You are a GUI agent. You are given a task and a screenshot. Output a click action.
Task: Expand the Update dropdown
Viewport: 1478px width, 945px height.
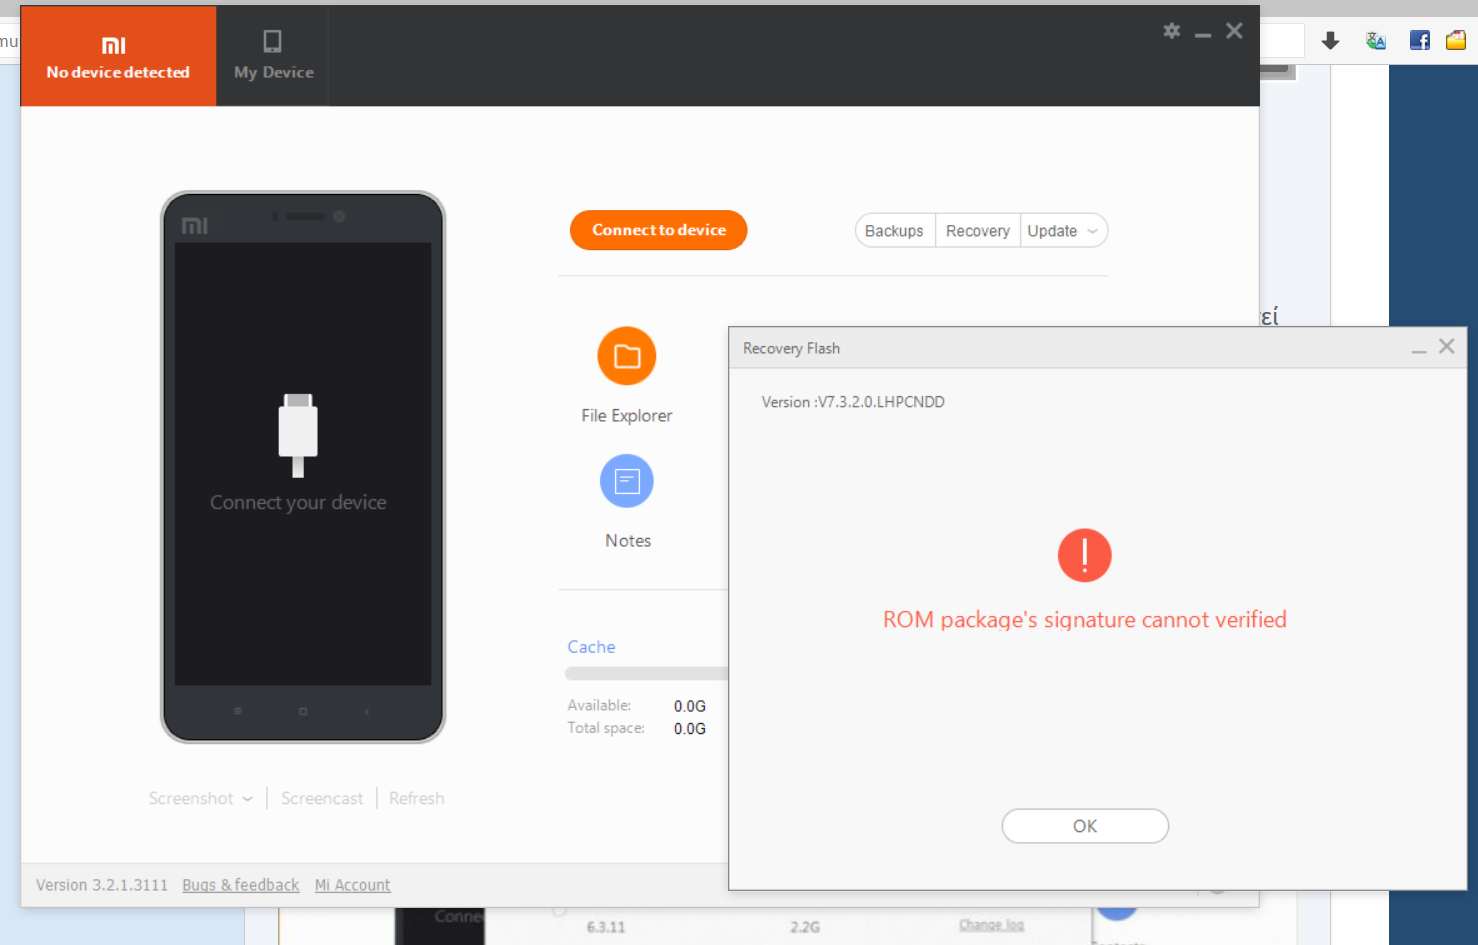coord(1063,231)
